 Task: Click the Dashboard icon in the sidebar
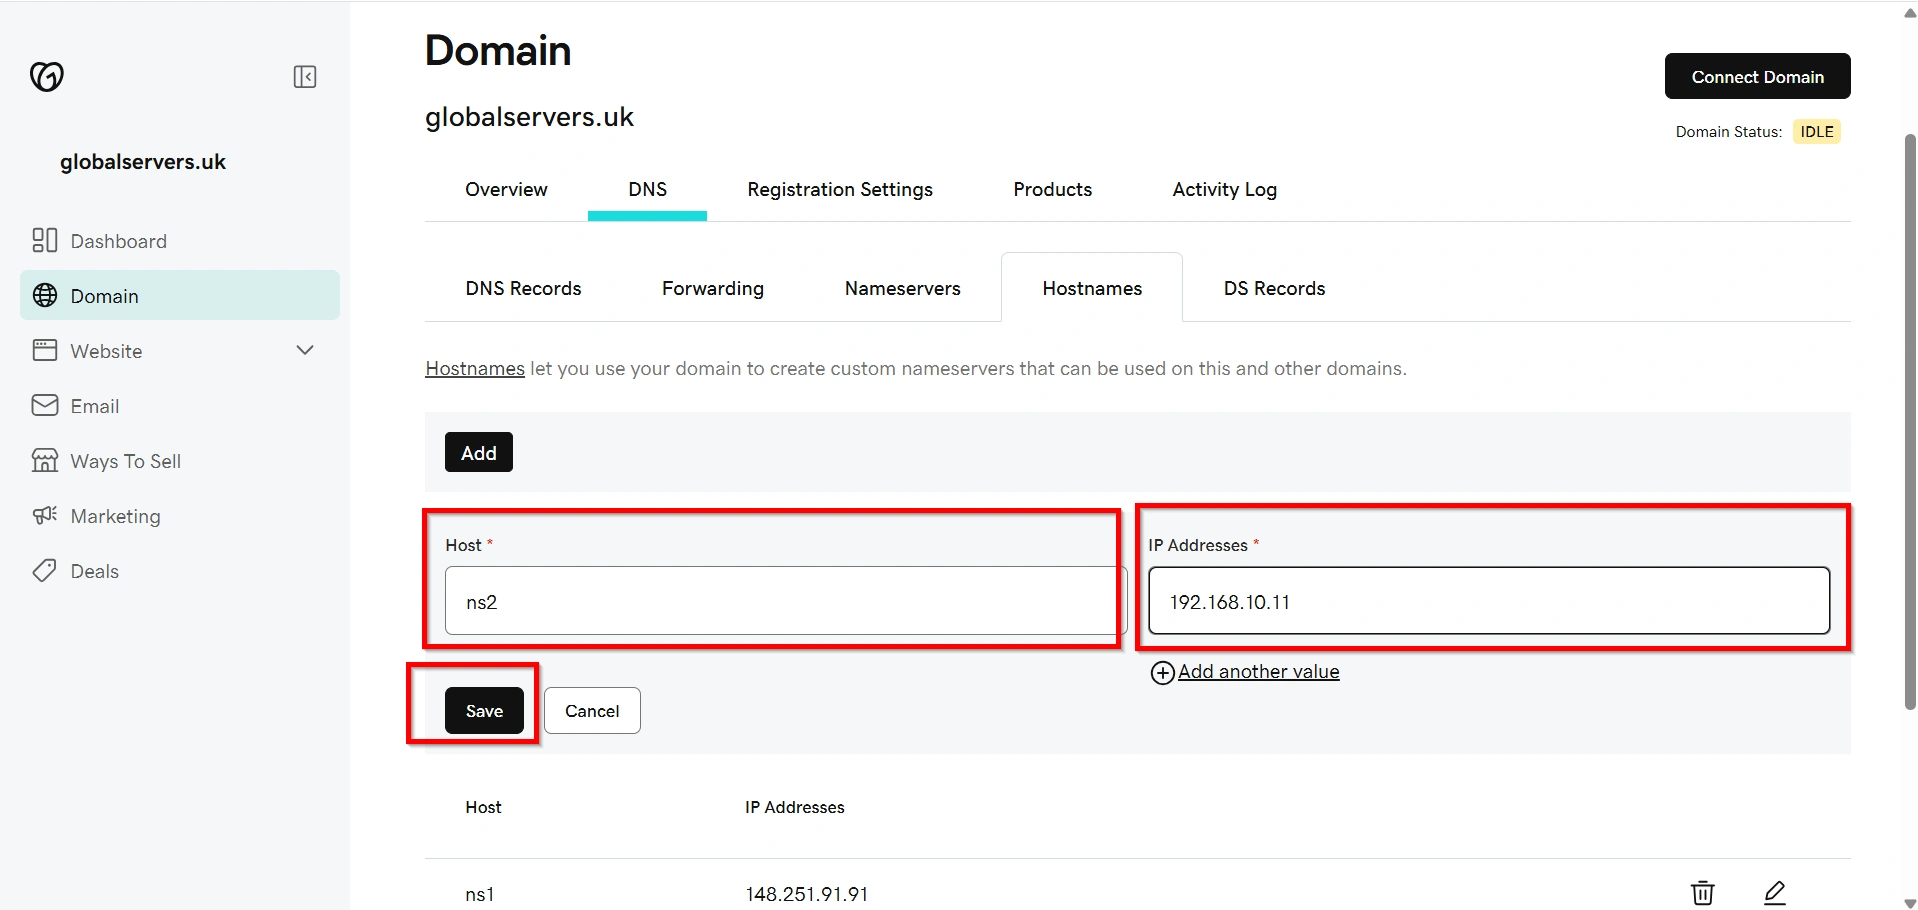tap(45, 240)
